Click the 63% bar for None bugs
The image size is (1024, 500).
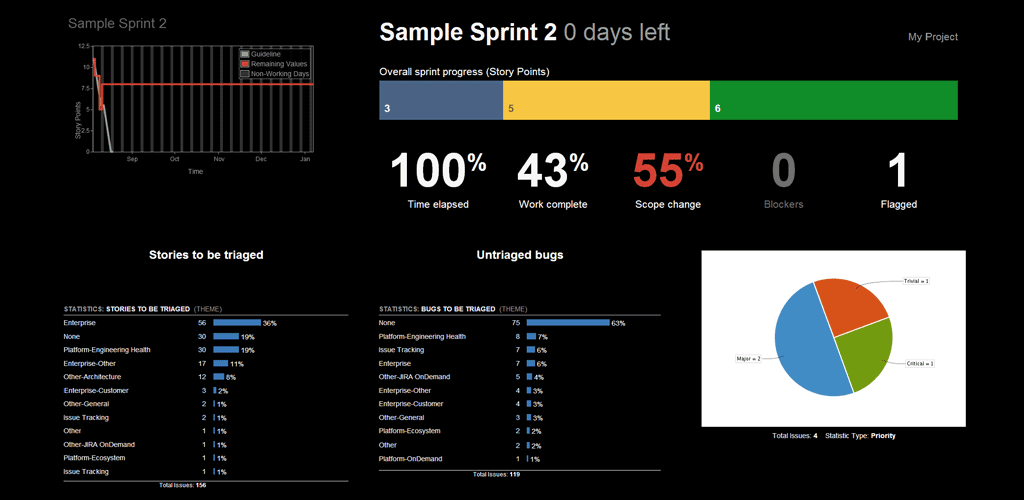pos(568,323)
